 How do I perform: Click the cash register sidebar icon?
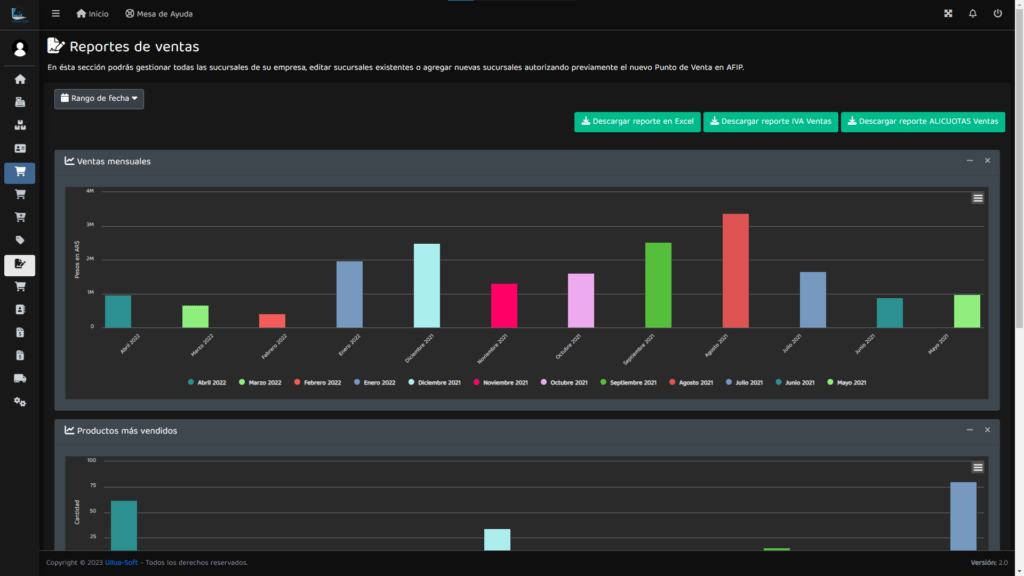click(x=19, y=102)
